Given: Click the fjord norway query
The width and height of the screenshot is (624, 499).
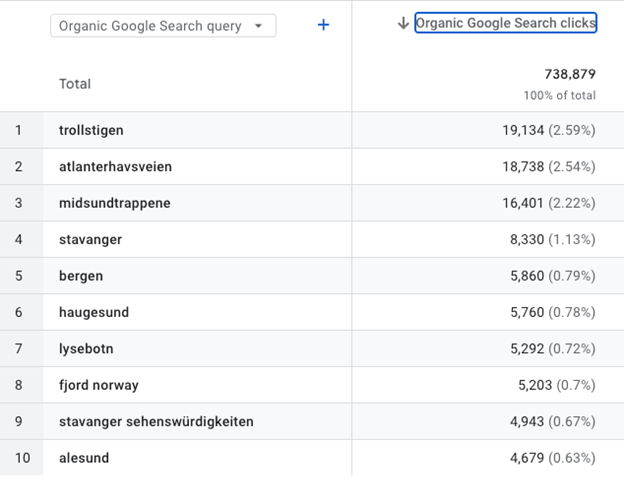Looking at the screenshot, I should (99, 385).
